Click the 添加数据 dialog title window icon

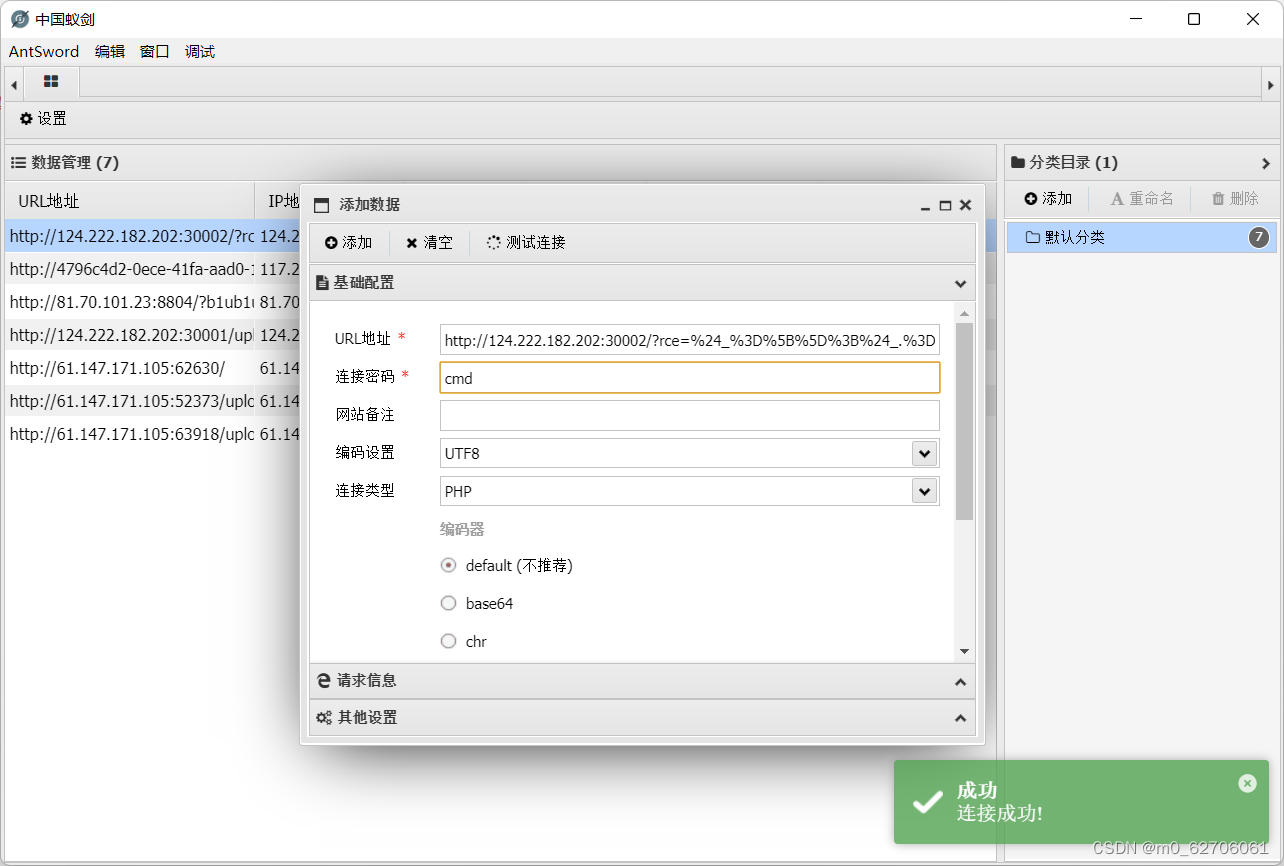click(321, 205)
